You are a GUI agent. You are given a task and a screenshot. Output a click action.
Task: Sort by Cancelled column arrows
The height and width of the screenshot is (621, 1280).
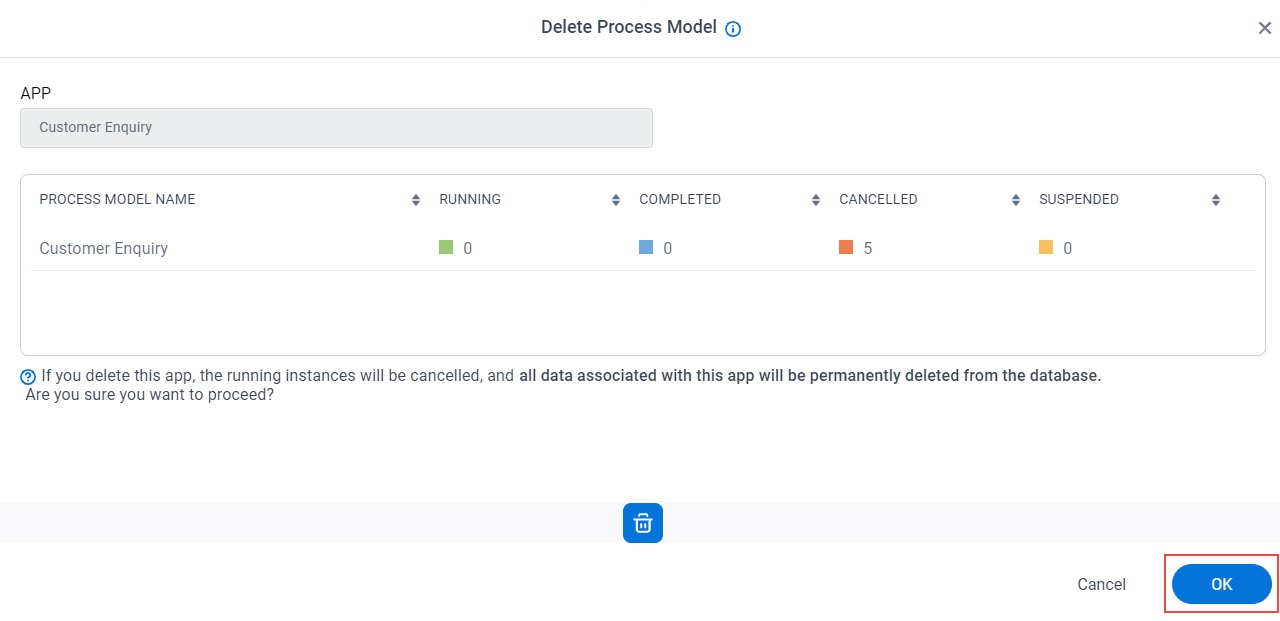1016,200
